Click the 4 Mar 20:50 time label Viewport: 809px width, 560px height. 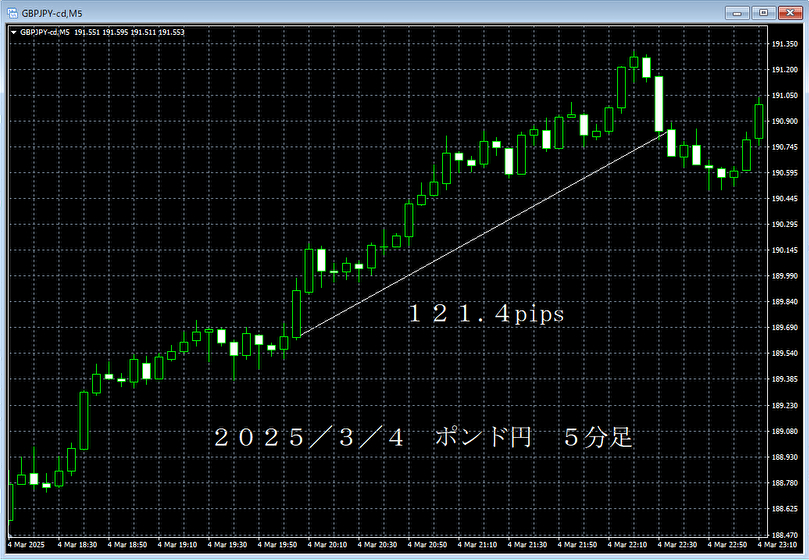[x=427, y=545]
